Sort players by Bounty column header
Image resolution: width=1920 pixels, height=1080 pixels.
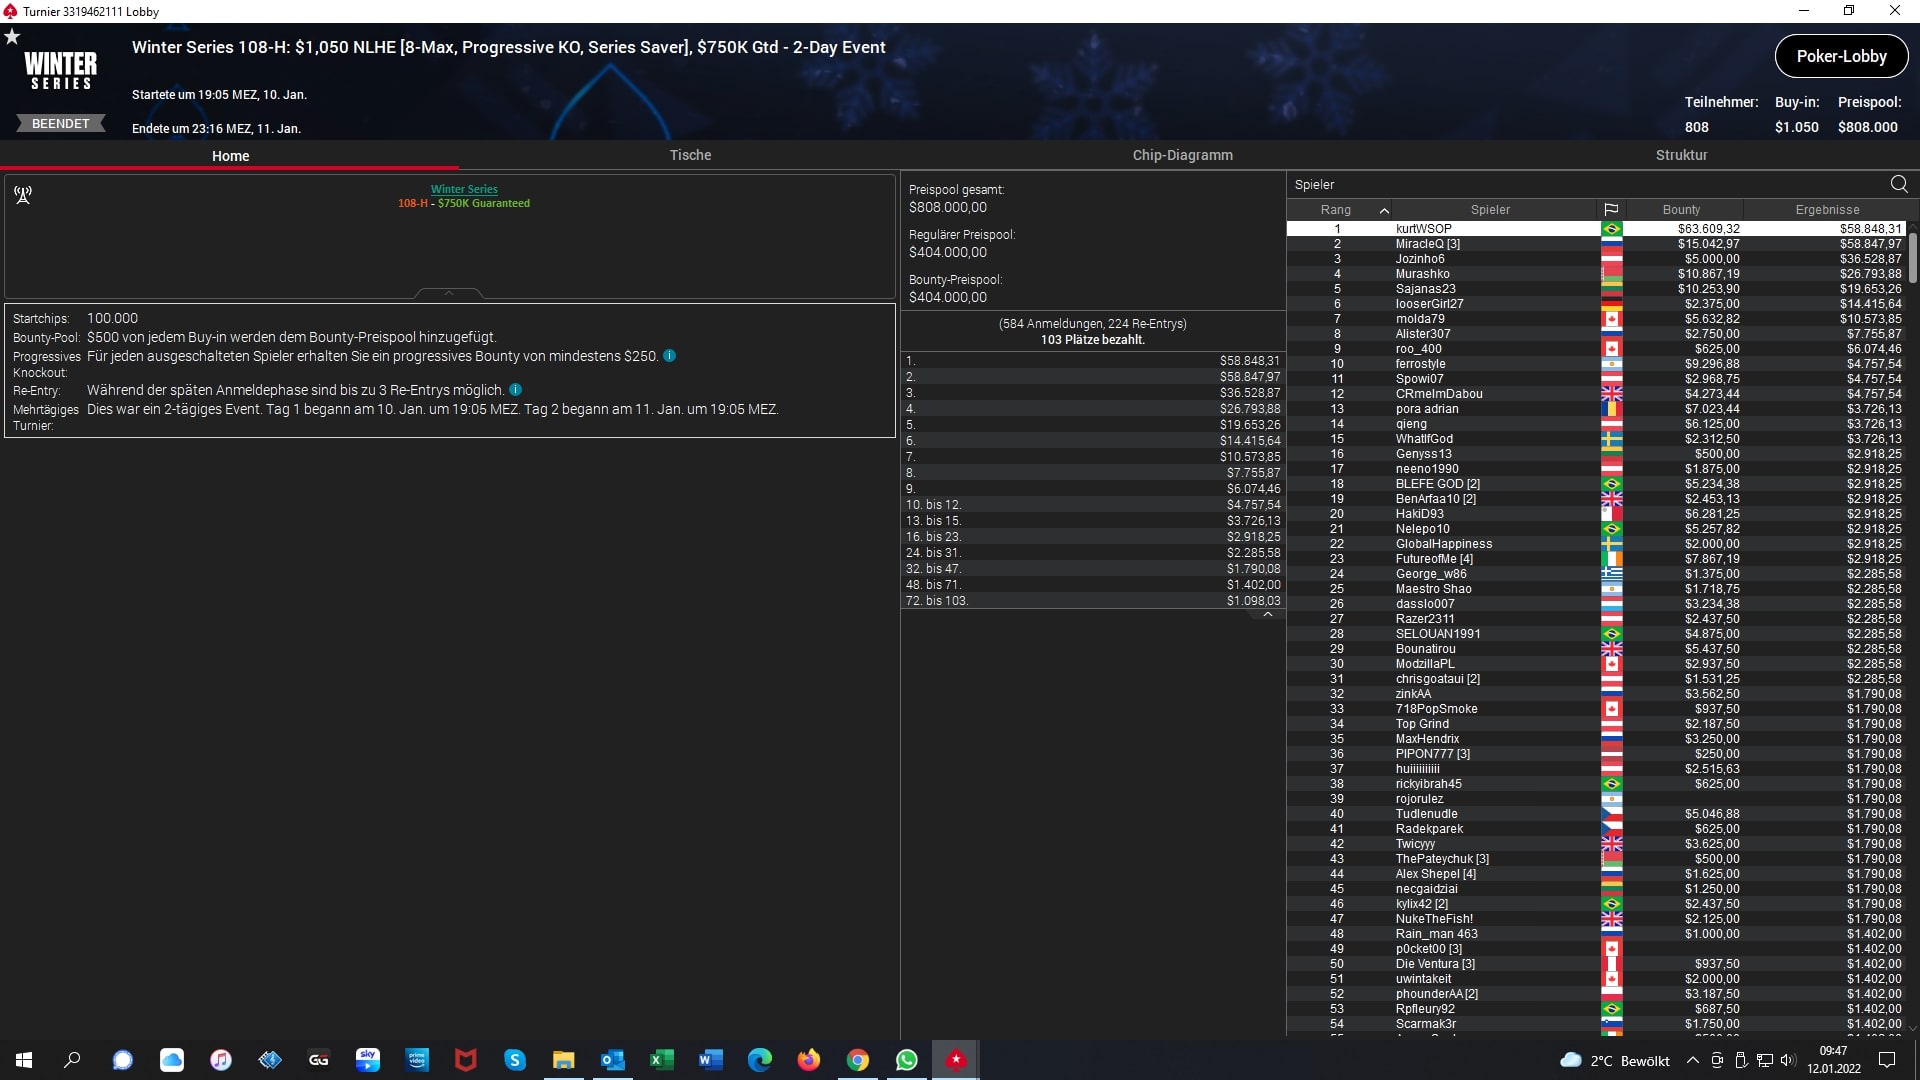pyautogui.click(x=1681, y=210)
